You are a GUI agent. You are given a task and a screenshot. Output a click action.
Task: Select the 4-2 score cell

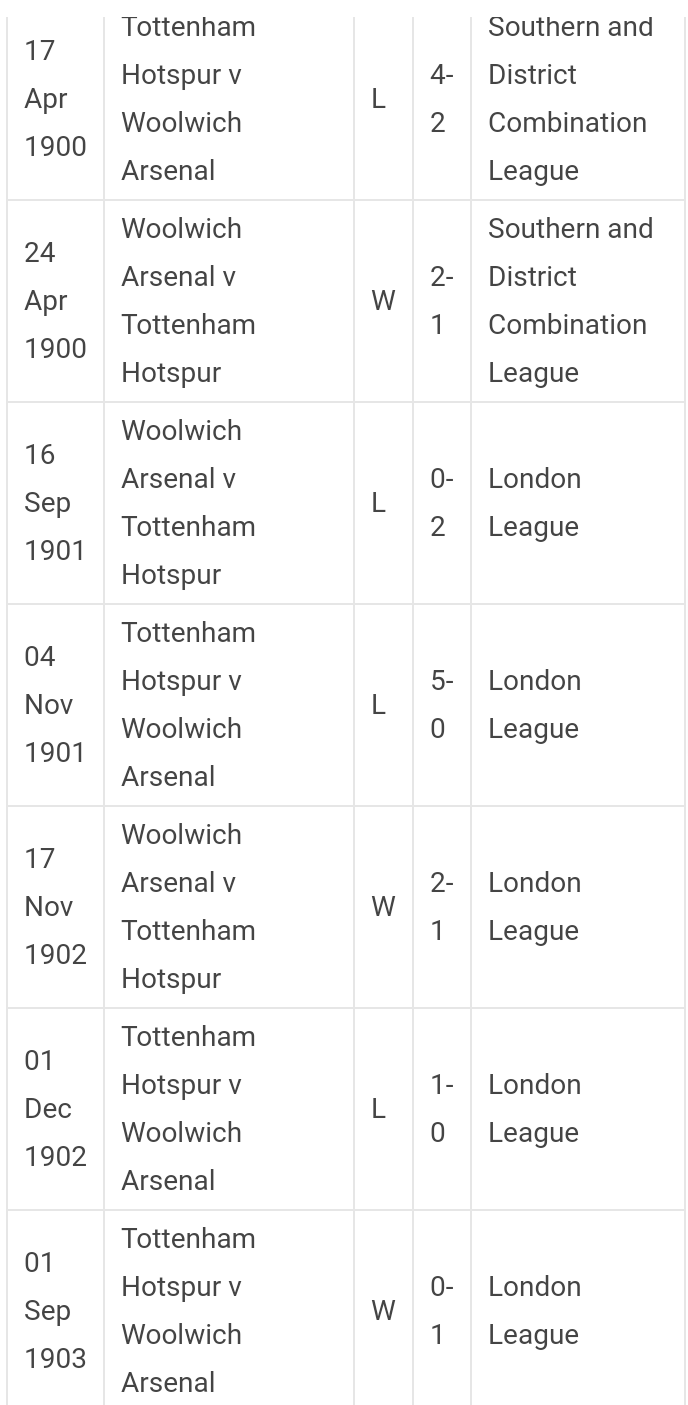441,99
